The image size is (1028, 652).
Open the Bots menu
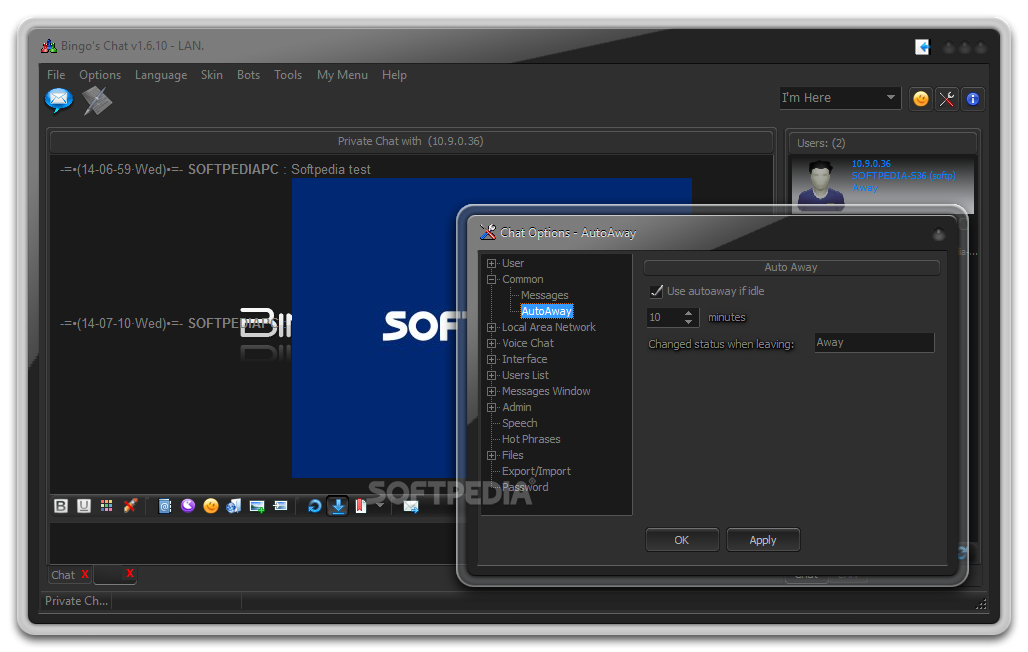tap(248, 75)
